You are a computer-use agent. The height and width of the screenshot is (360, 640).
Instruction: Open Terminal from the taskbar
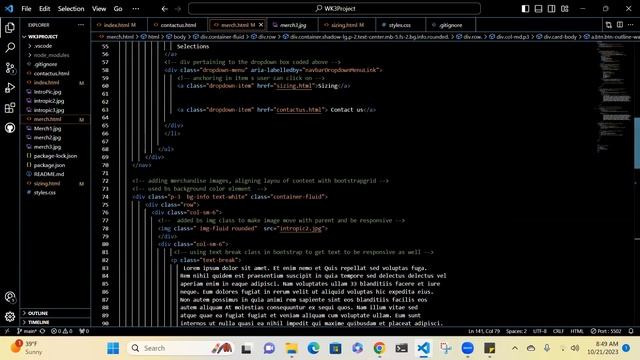402,348
